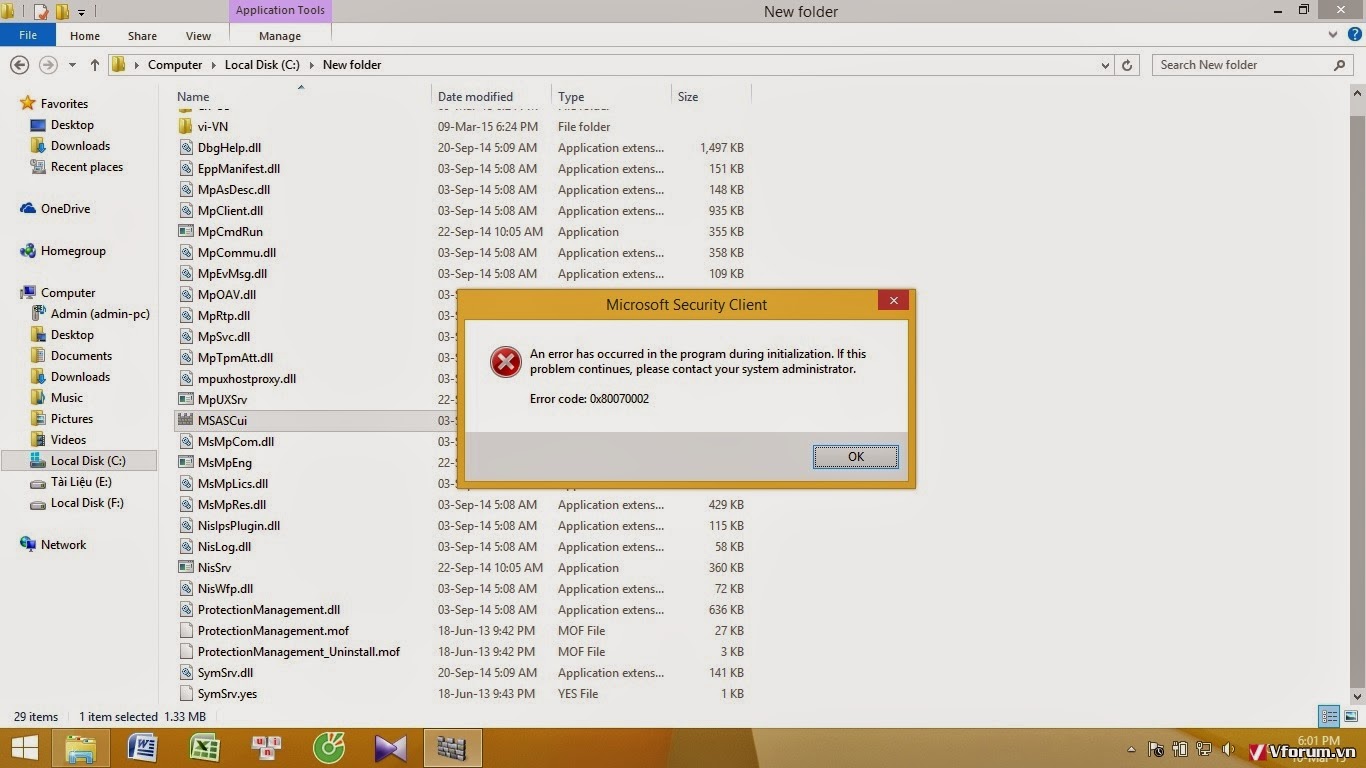Click the MSASCui application icon

tap(185, 420)
